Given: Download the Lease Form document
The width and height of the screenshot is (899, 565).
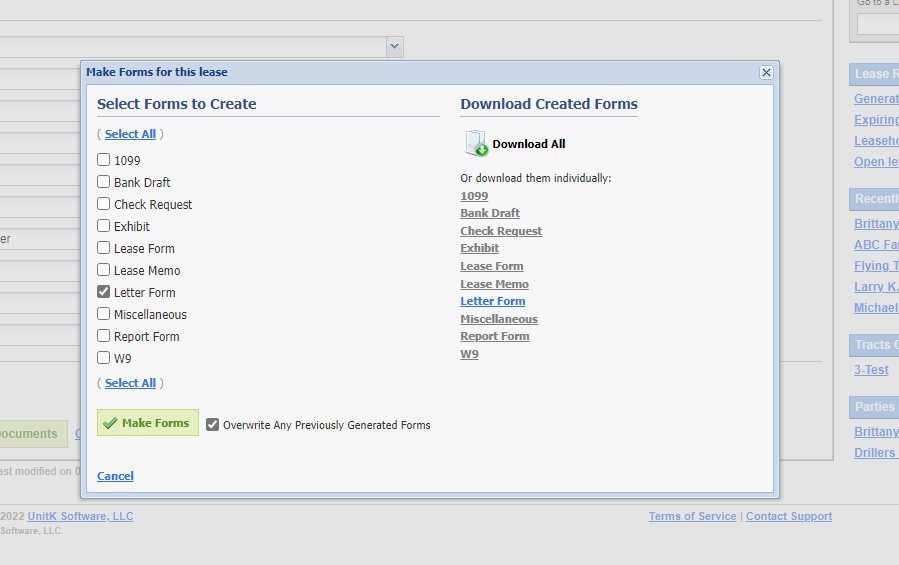Looking at the screenshot, I should [x=492, y=266].
